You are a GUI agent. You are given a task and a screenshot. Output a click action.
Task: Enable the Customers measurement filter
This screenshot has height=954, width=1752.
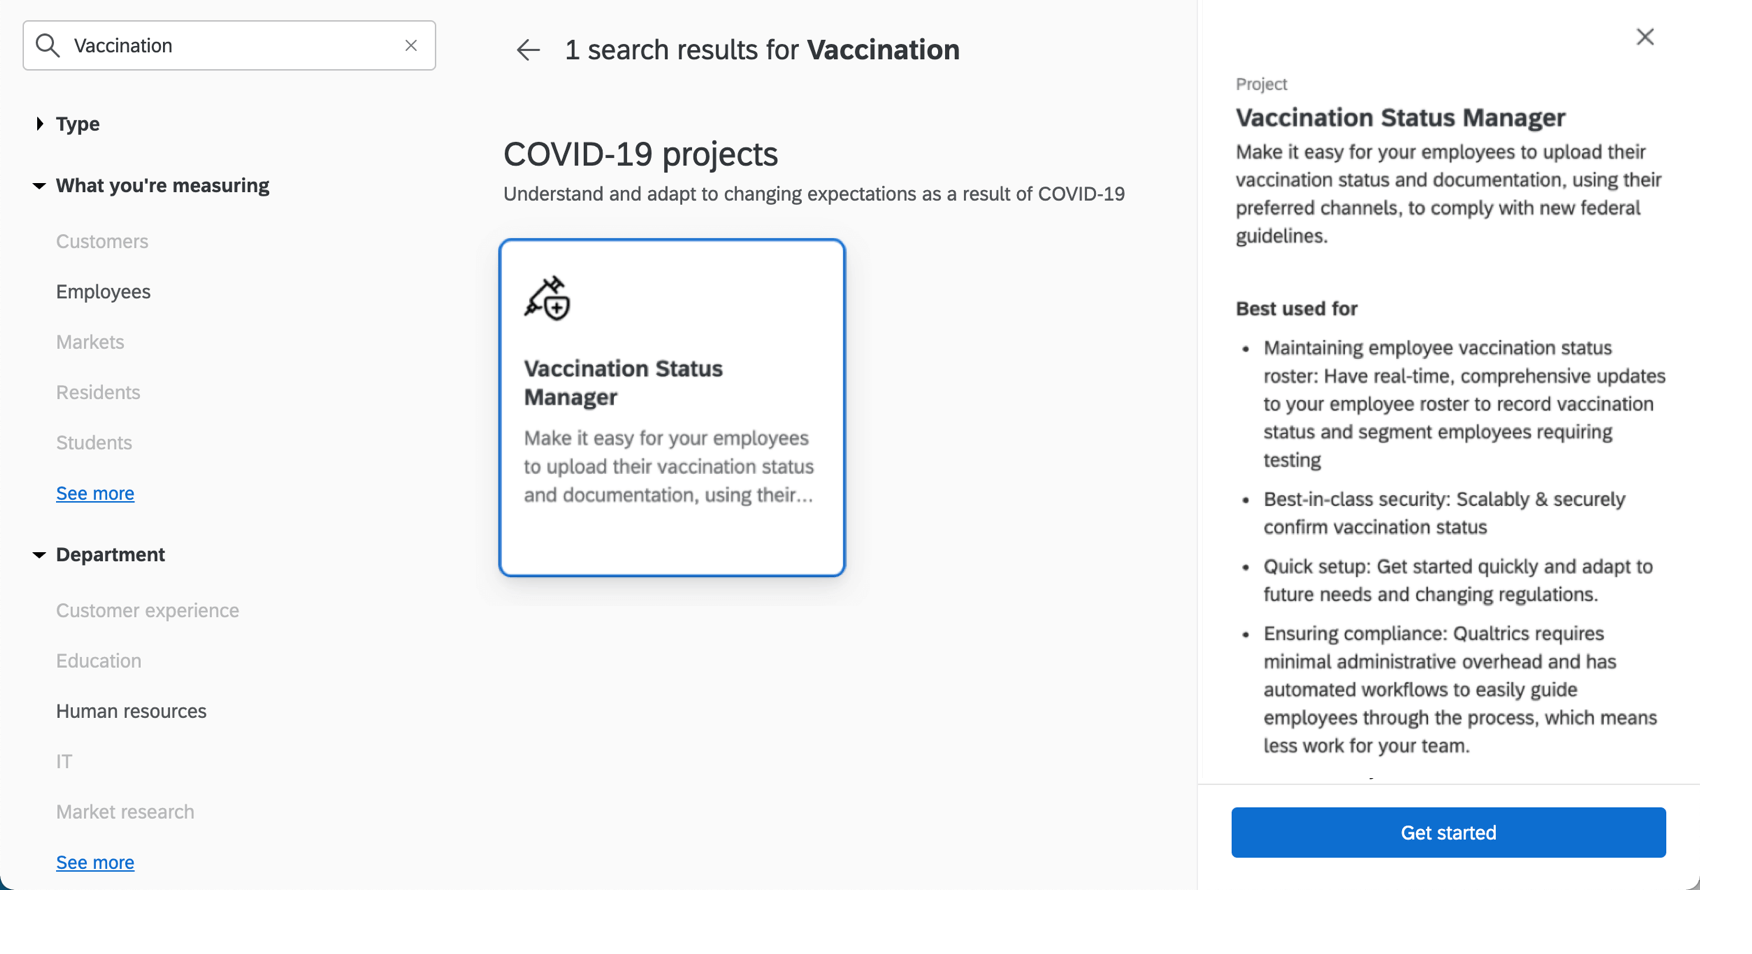click(101, 241)
